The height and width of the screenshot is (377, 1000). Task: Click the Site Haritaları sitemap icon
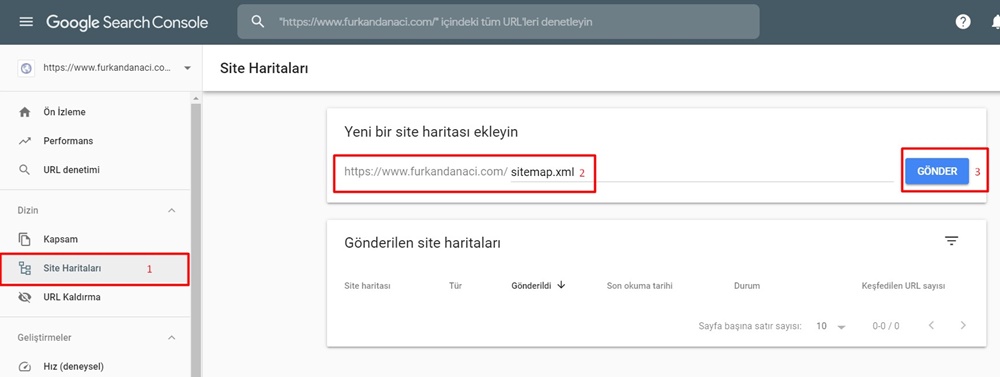click(25, 269)
